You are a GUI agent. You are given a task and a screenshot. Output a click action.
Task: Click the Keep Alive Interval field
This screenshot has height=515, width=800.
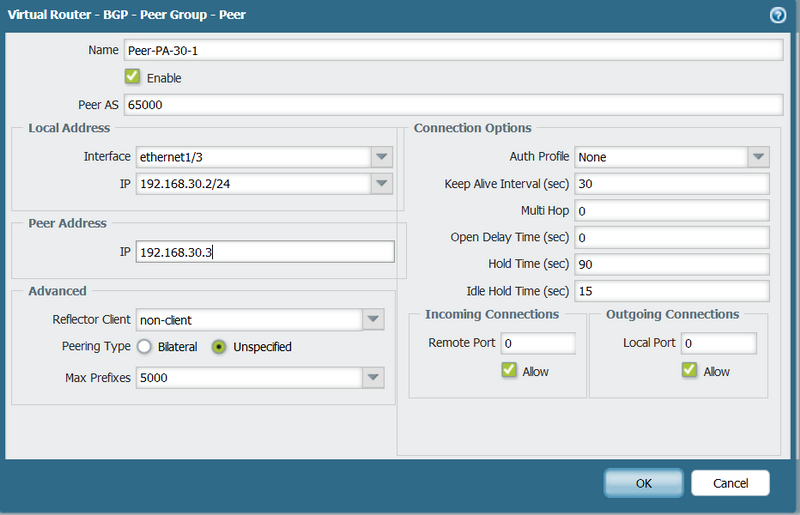(671, 184)
